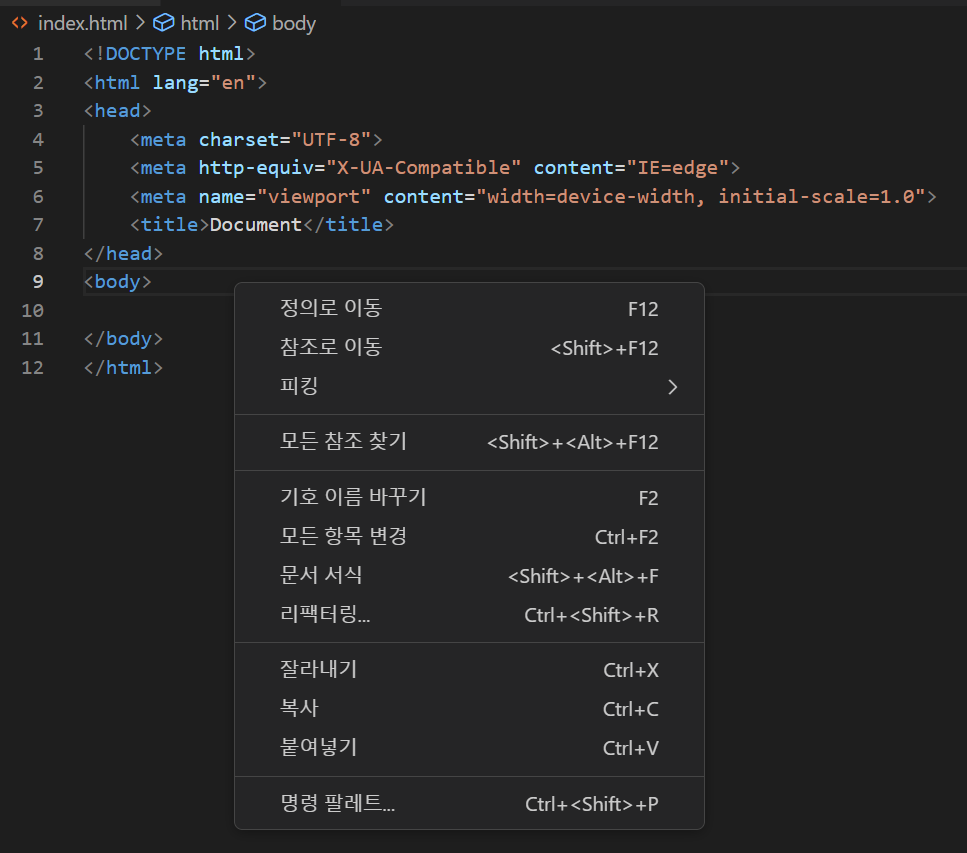This screenshot has width=967, height=853.
Task: Expand the '피킹' submenu arrow
Action: [673, 387]
